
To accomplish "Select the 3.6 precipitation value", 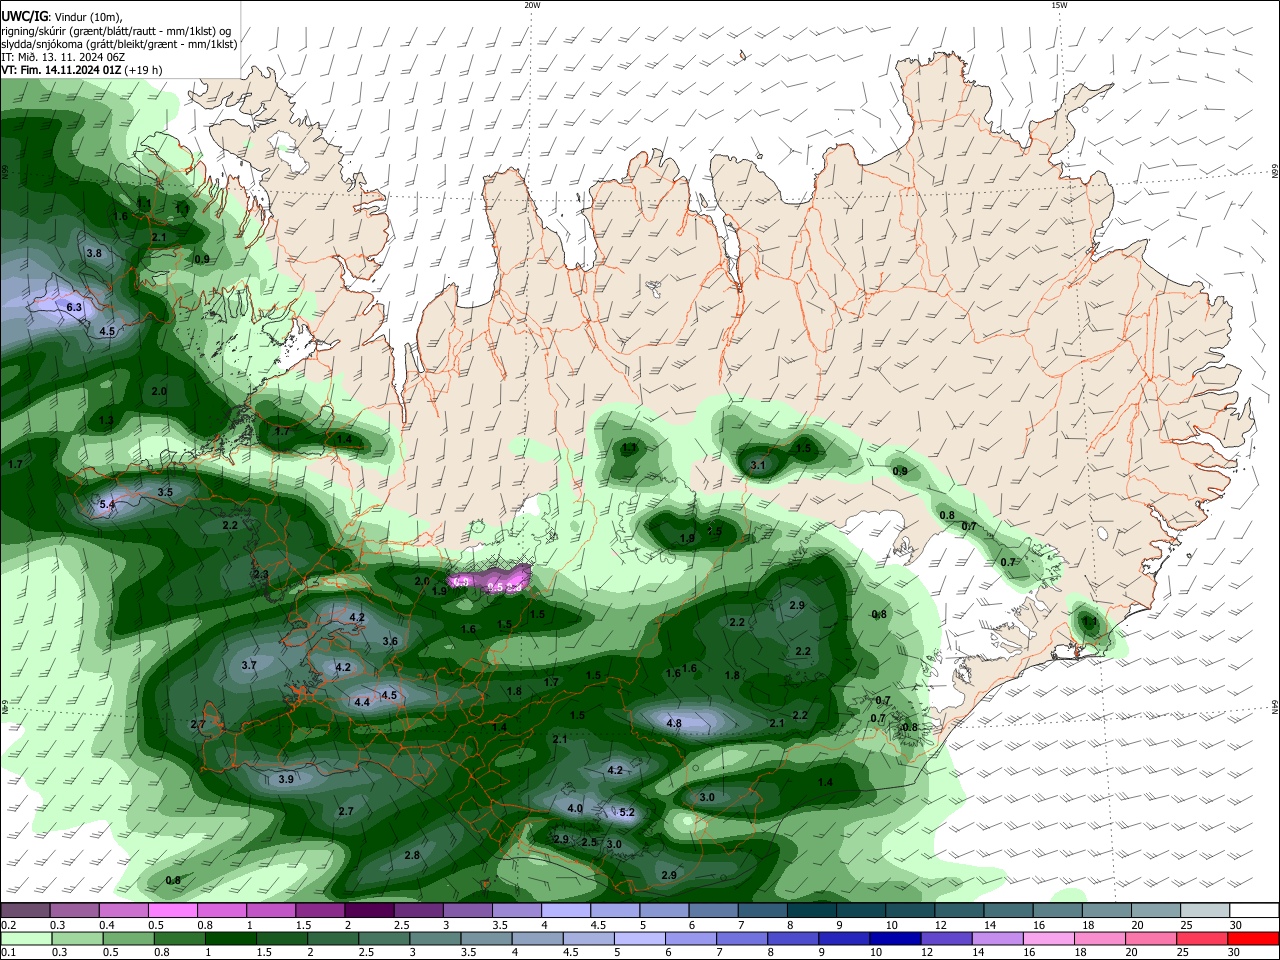I will coord(390,642).
